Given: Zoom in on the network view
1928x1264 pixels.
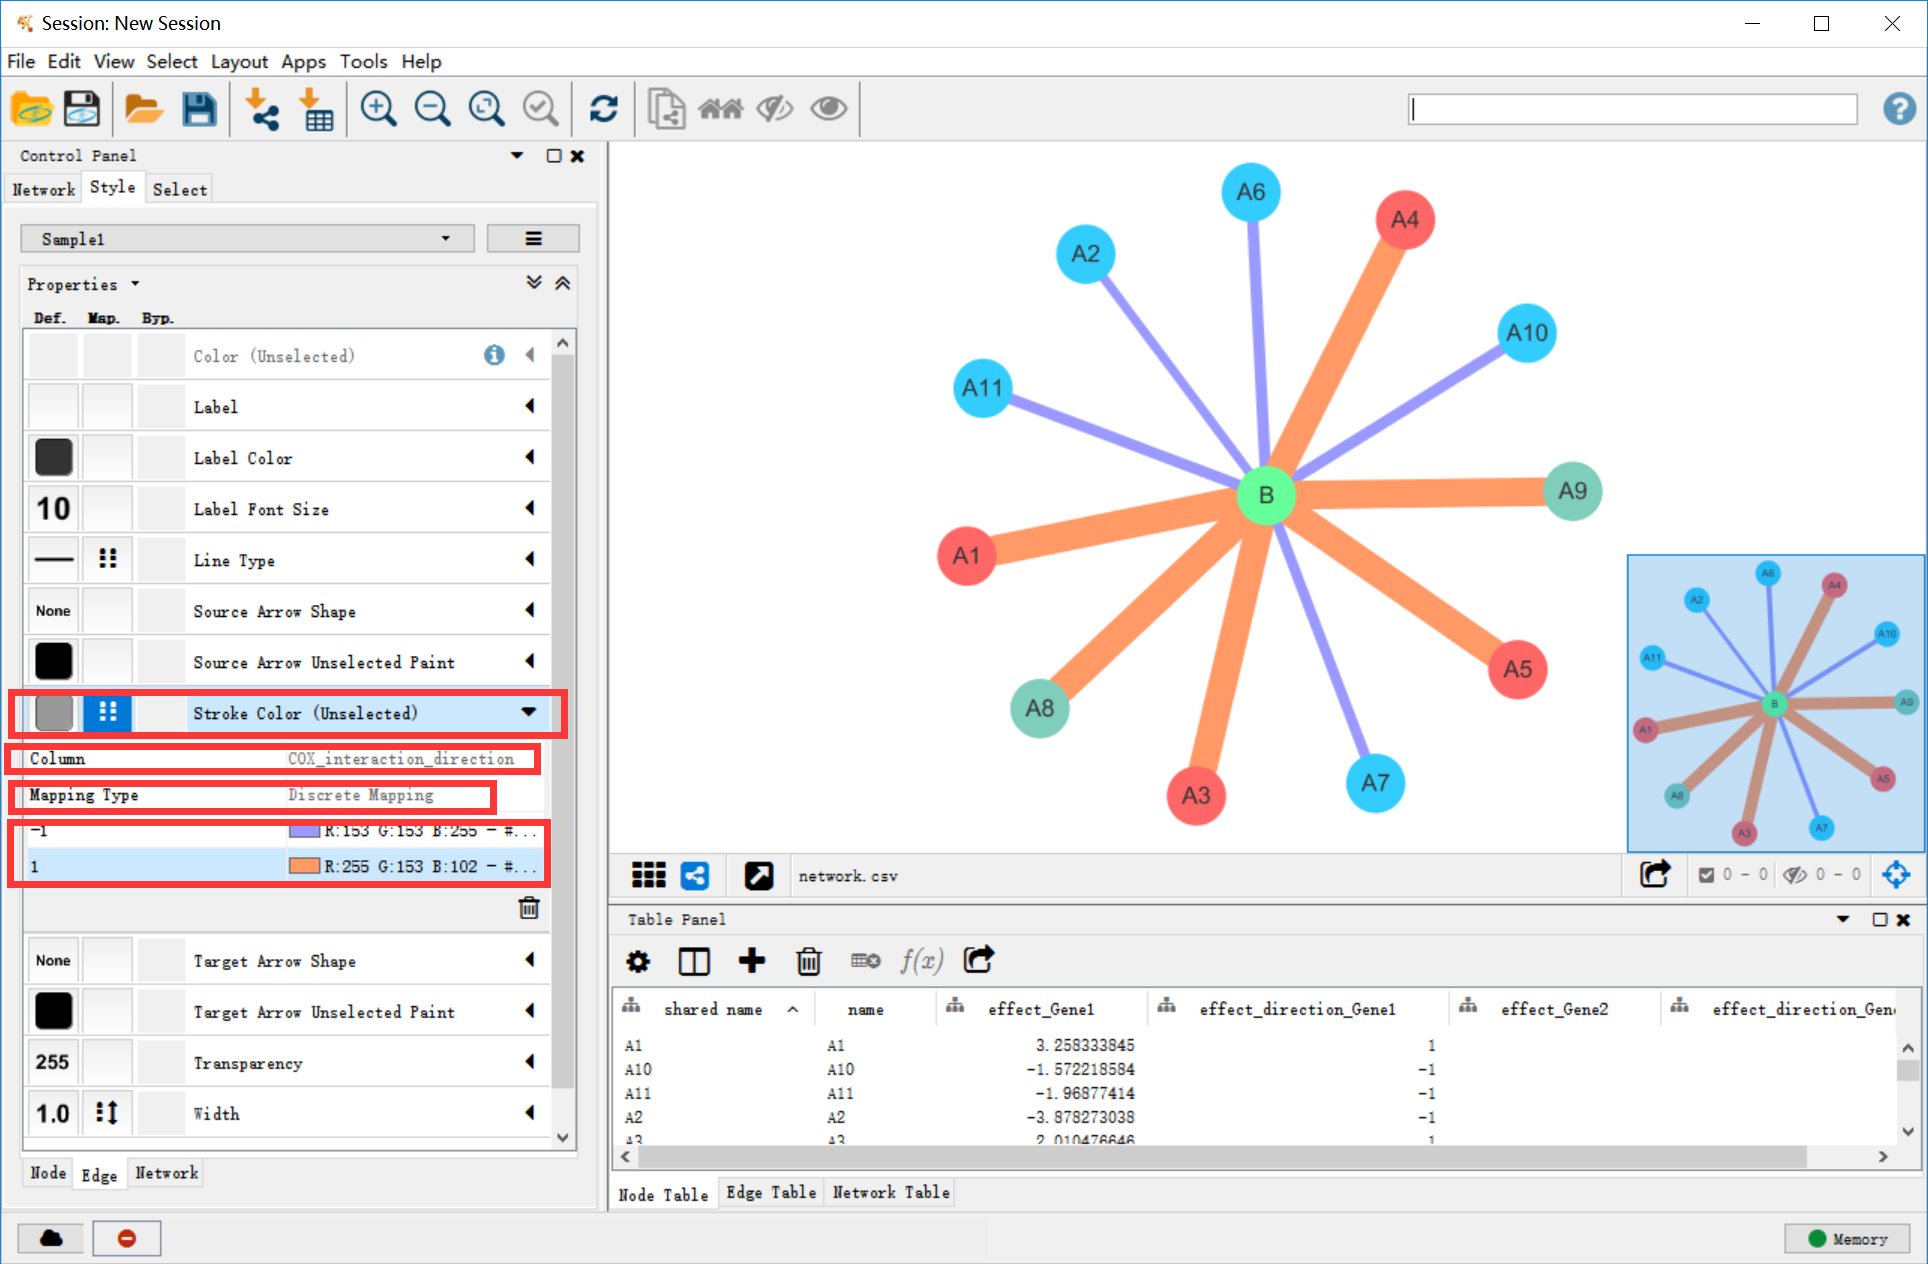Looking at the screenshot, I should (x=378, y=109).
